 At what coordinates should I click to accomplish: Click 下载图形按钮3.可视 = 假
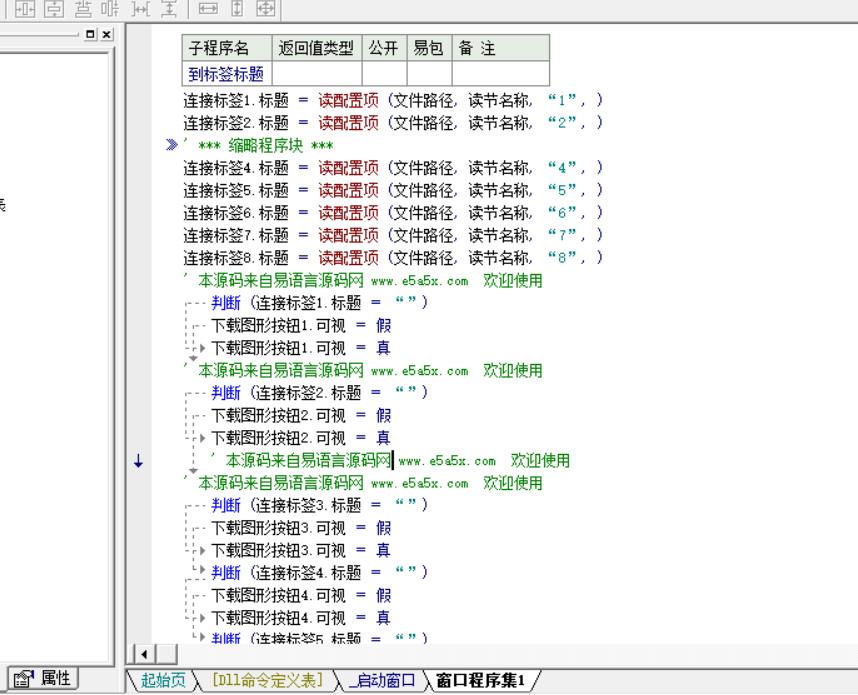pos(301,528)
